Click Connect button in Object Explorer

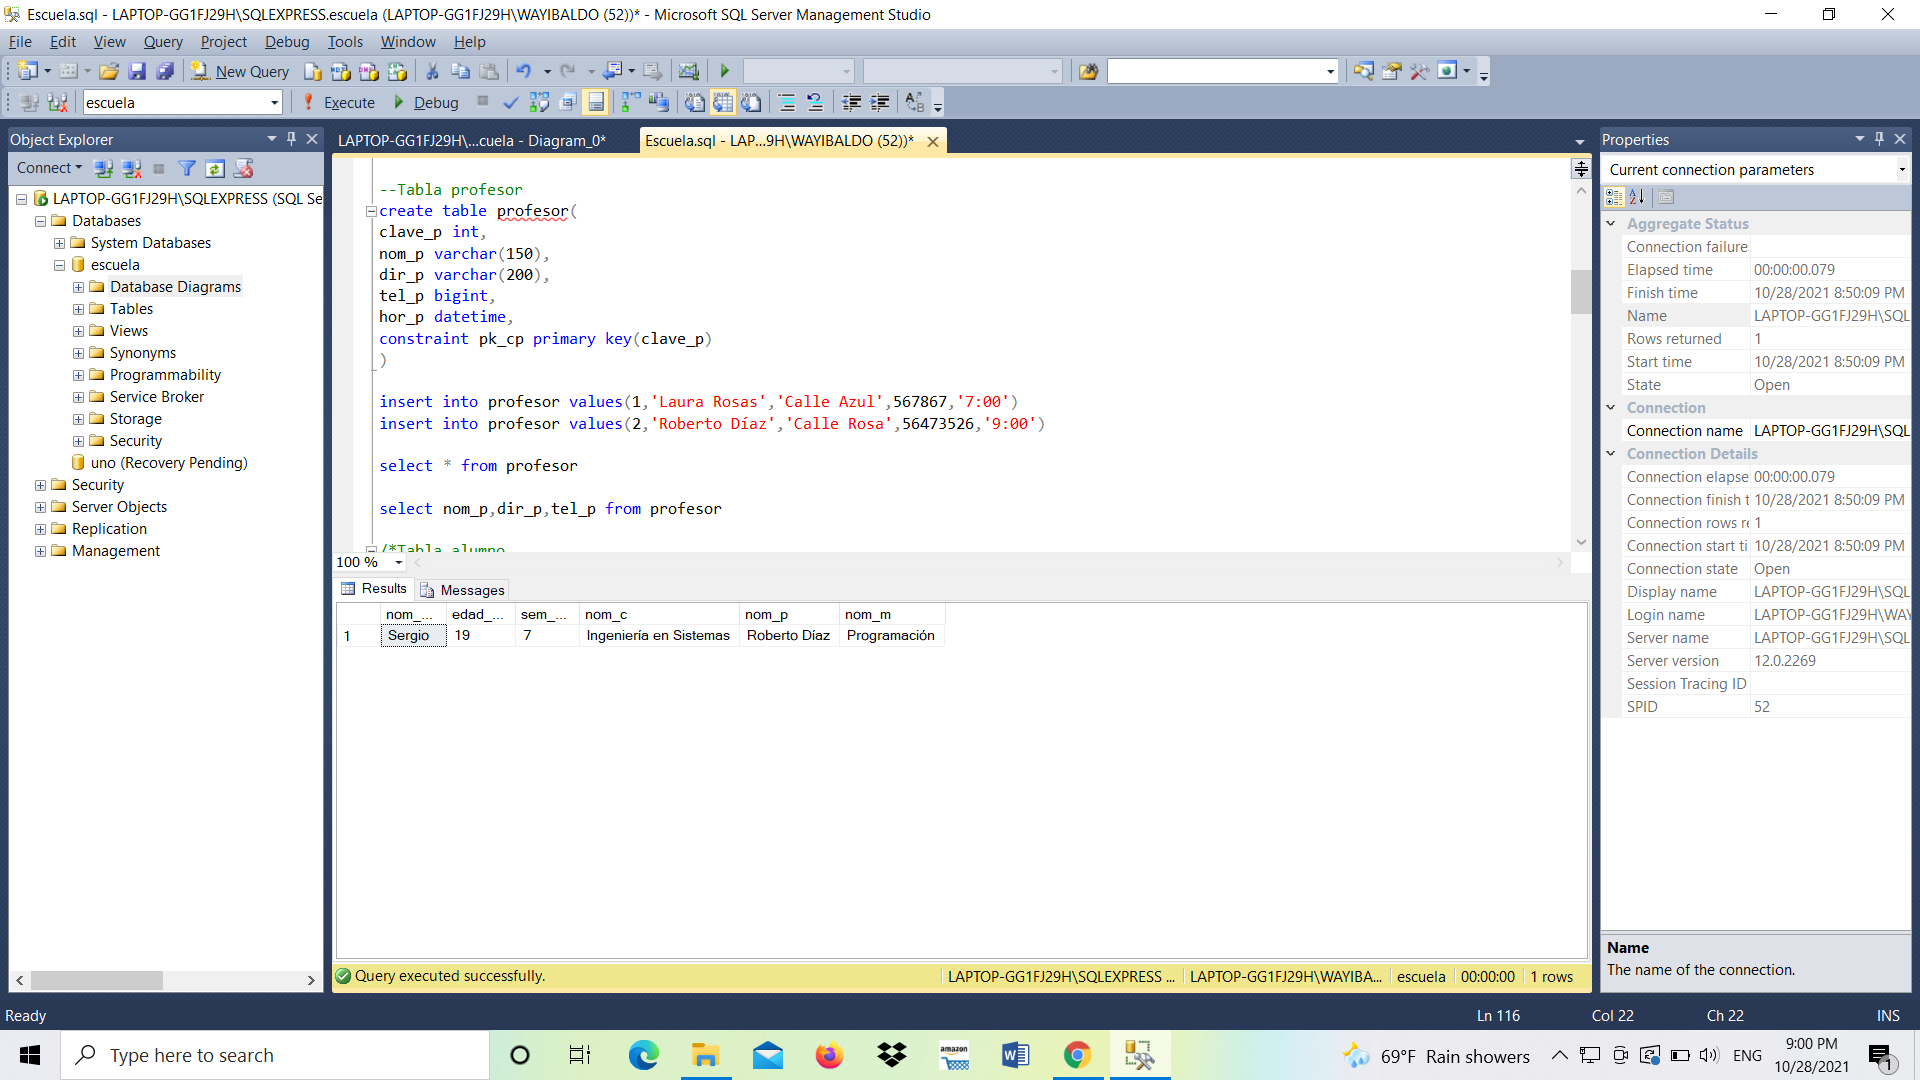(x=49, y=168)
